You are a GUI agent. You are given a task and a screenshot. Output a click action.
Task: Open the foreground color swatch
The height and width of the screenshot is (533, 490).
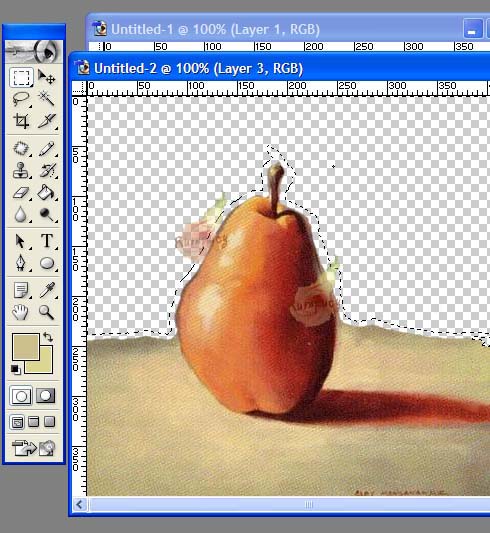(x=26, y=346)
